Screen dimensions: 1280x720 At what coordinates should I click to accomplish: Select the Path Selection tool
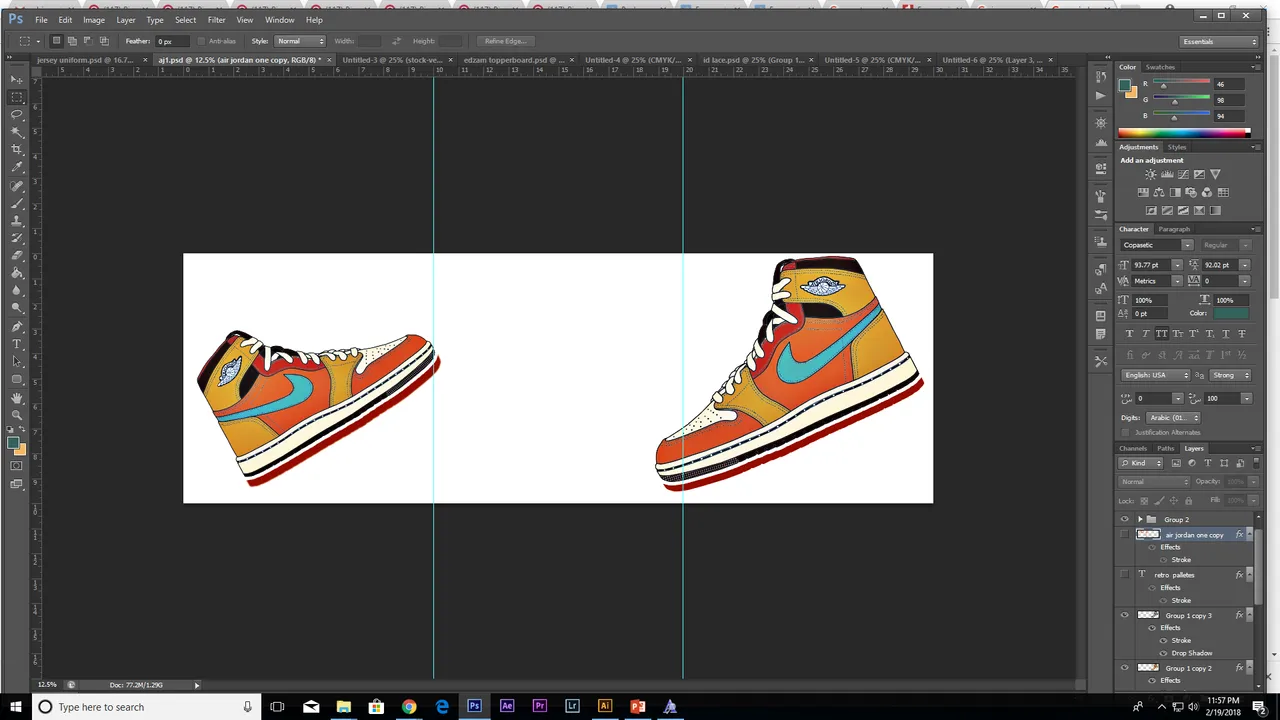(17, 362)
